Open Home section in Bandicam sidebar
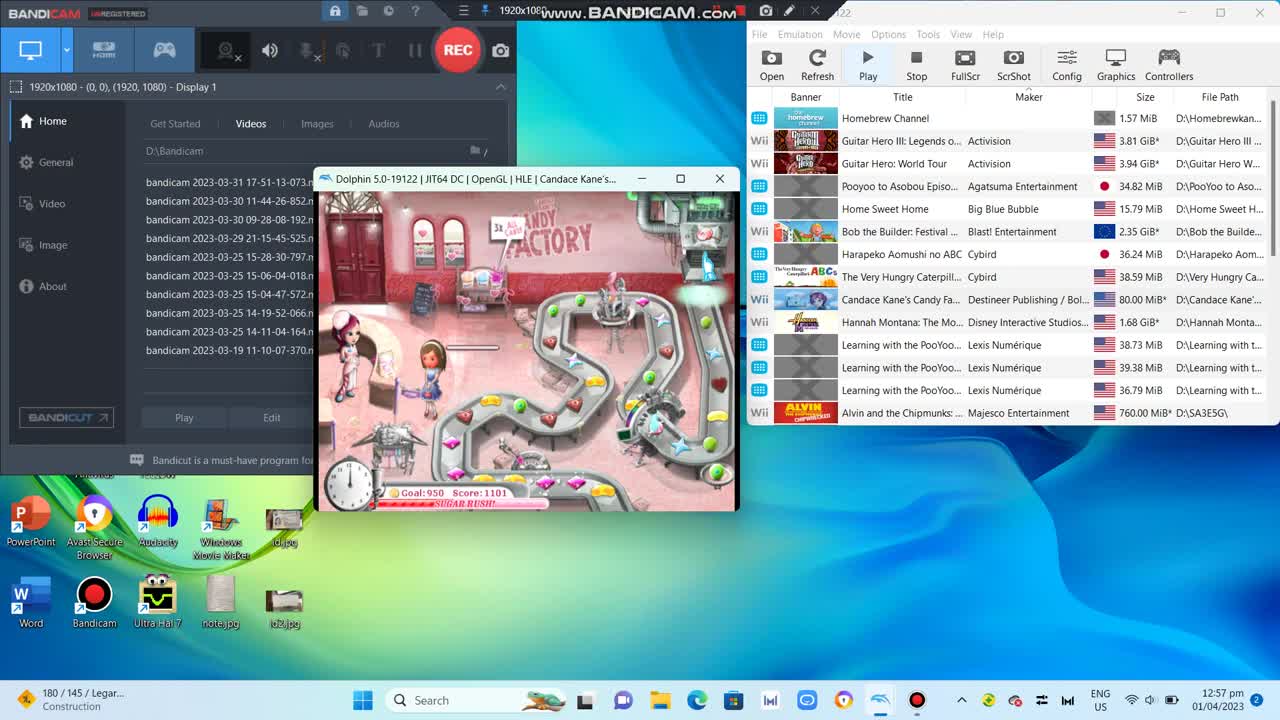The height and width of the screenshot is (720, 1280). 44,121
